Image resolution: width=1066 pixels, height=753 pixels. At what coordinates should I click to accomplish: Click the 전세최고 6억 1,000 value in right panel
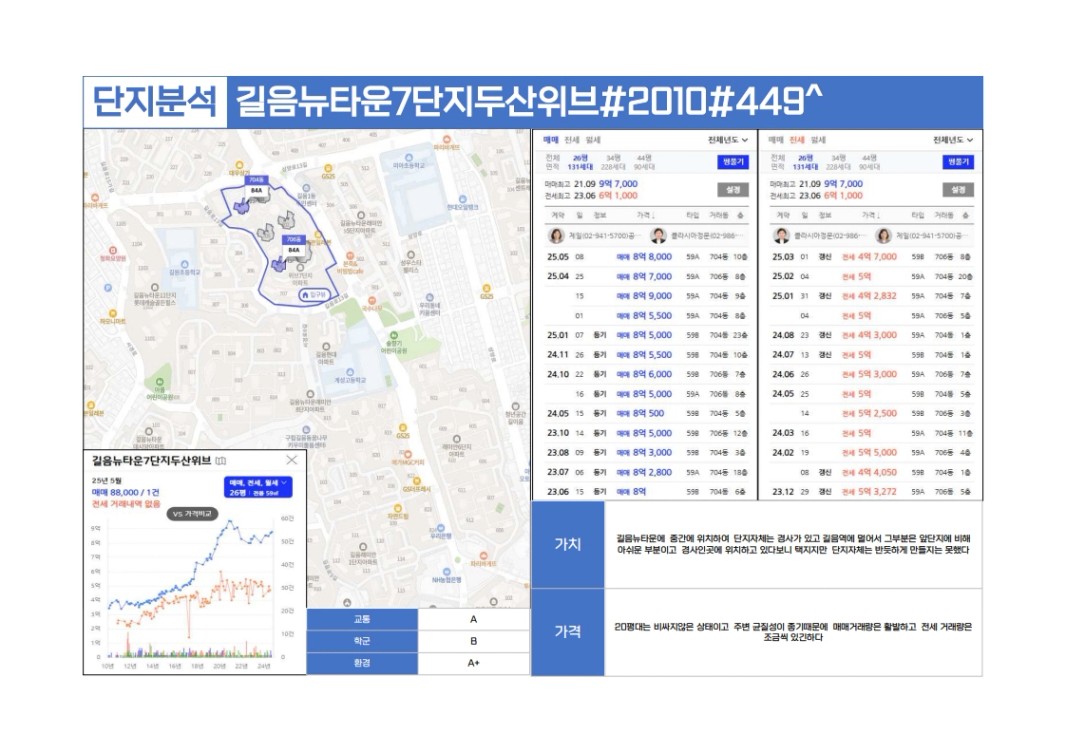coord(844,196)
